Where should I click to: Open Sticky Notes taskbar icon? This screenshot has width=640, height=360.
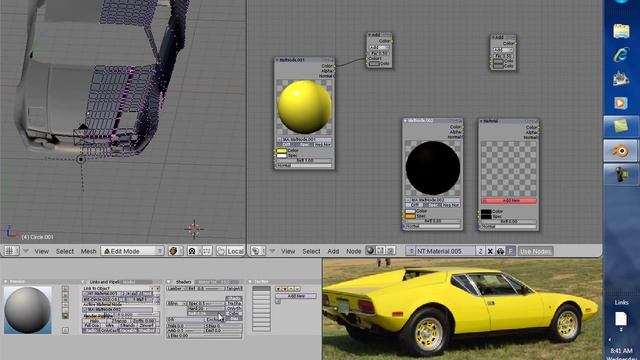click(x=621, y=127)
